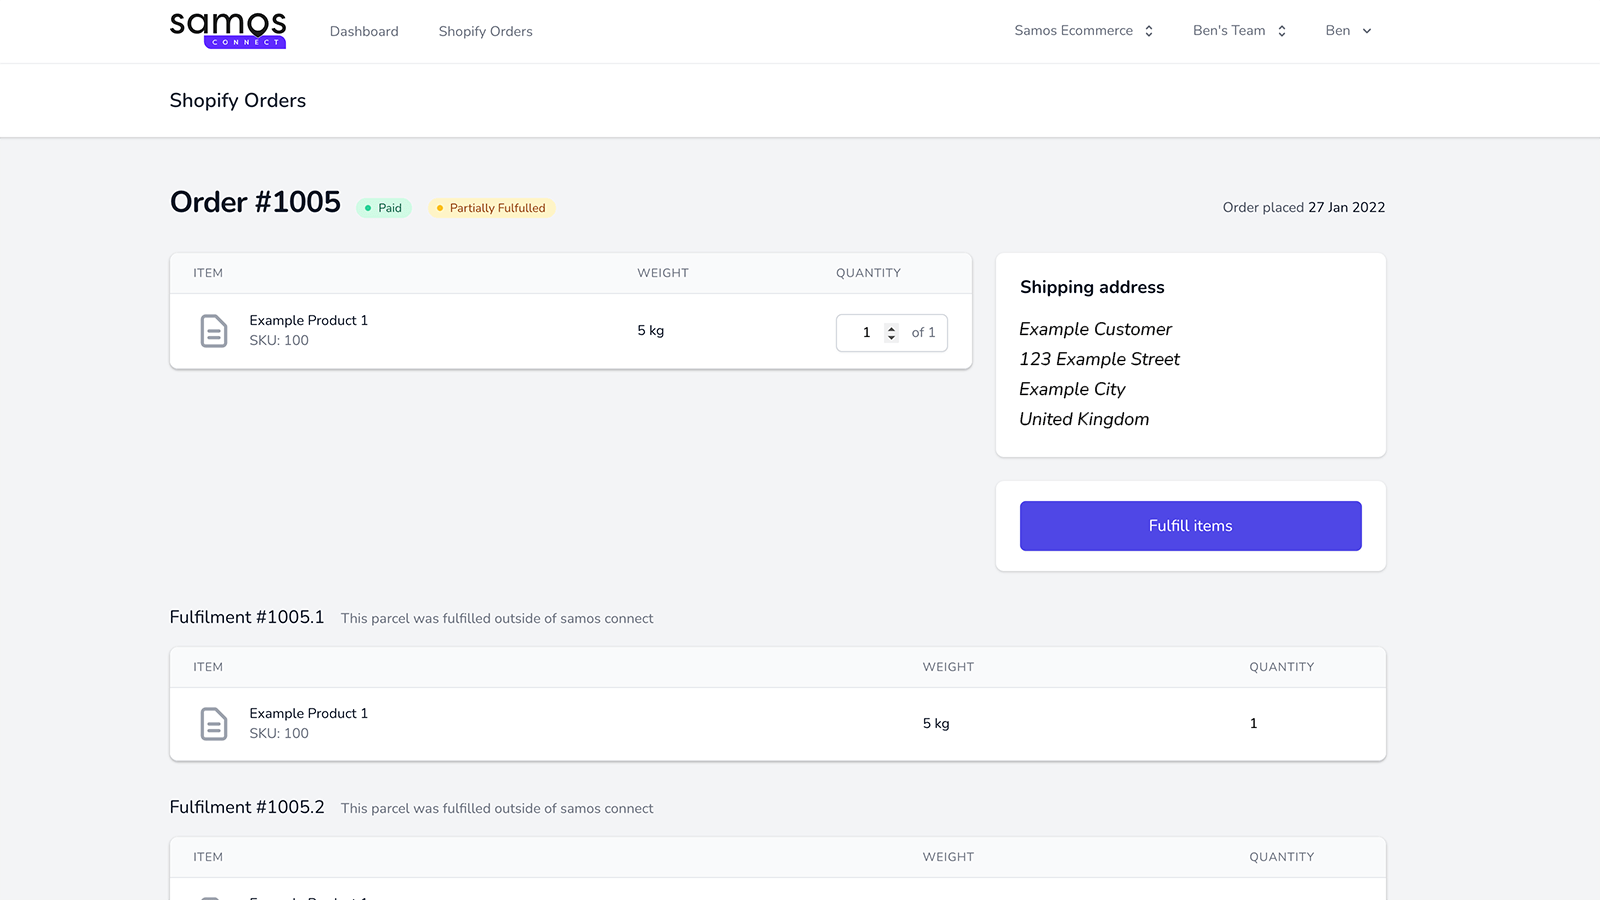Click the document icon in Fulfilment #1005.1 table

point(214,724)
